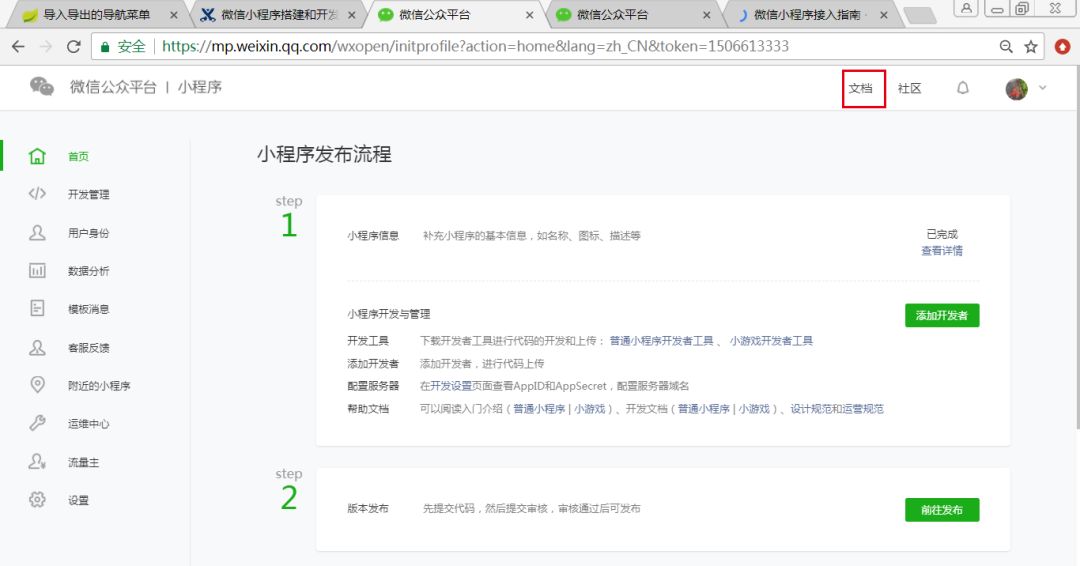Click the 首页 home icon in sidebar
1080x566 pixels.
(37, 156)
